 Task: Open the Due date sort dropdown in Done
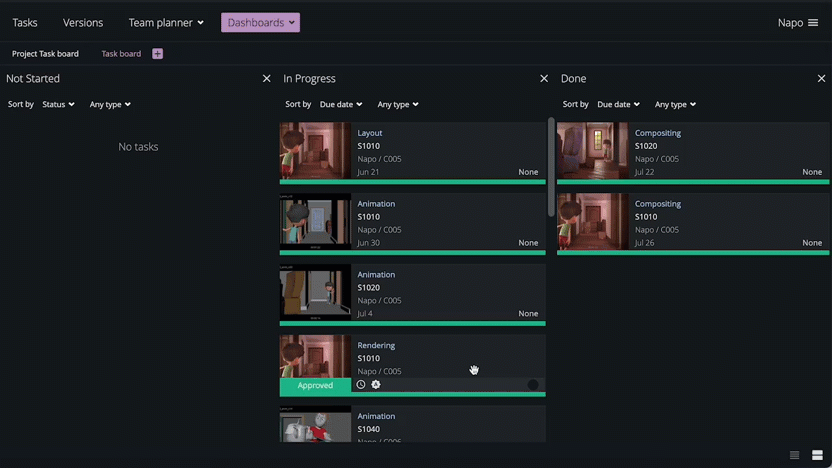pos(618,105)
